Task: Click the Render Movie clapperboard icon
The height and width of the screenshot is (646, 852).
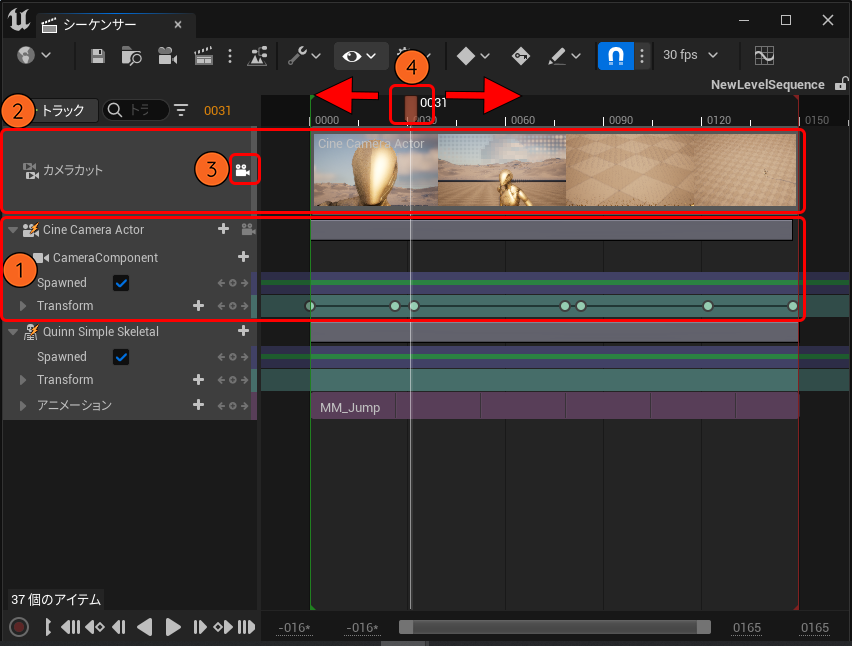Action: [x=204, y=56]
